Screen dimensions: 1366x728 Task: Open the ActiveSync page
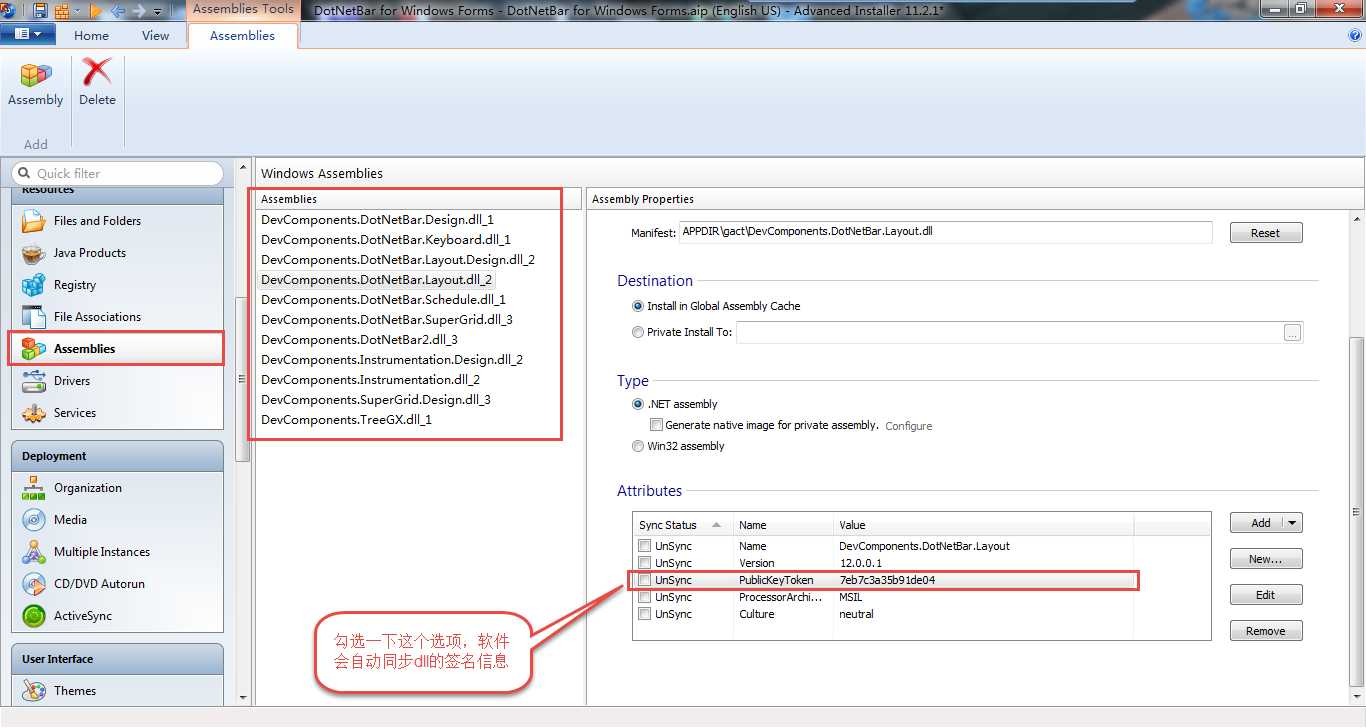click(x=117, y=616)
